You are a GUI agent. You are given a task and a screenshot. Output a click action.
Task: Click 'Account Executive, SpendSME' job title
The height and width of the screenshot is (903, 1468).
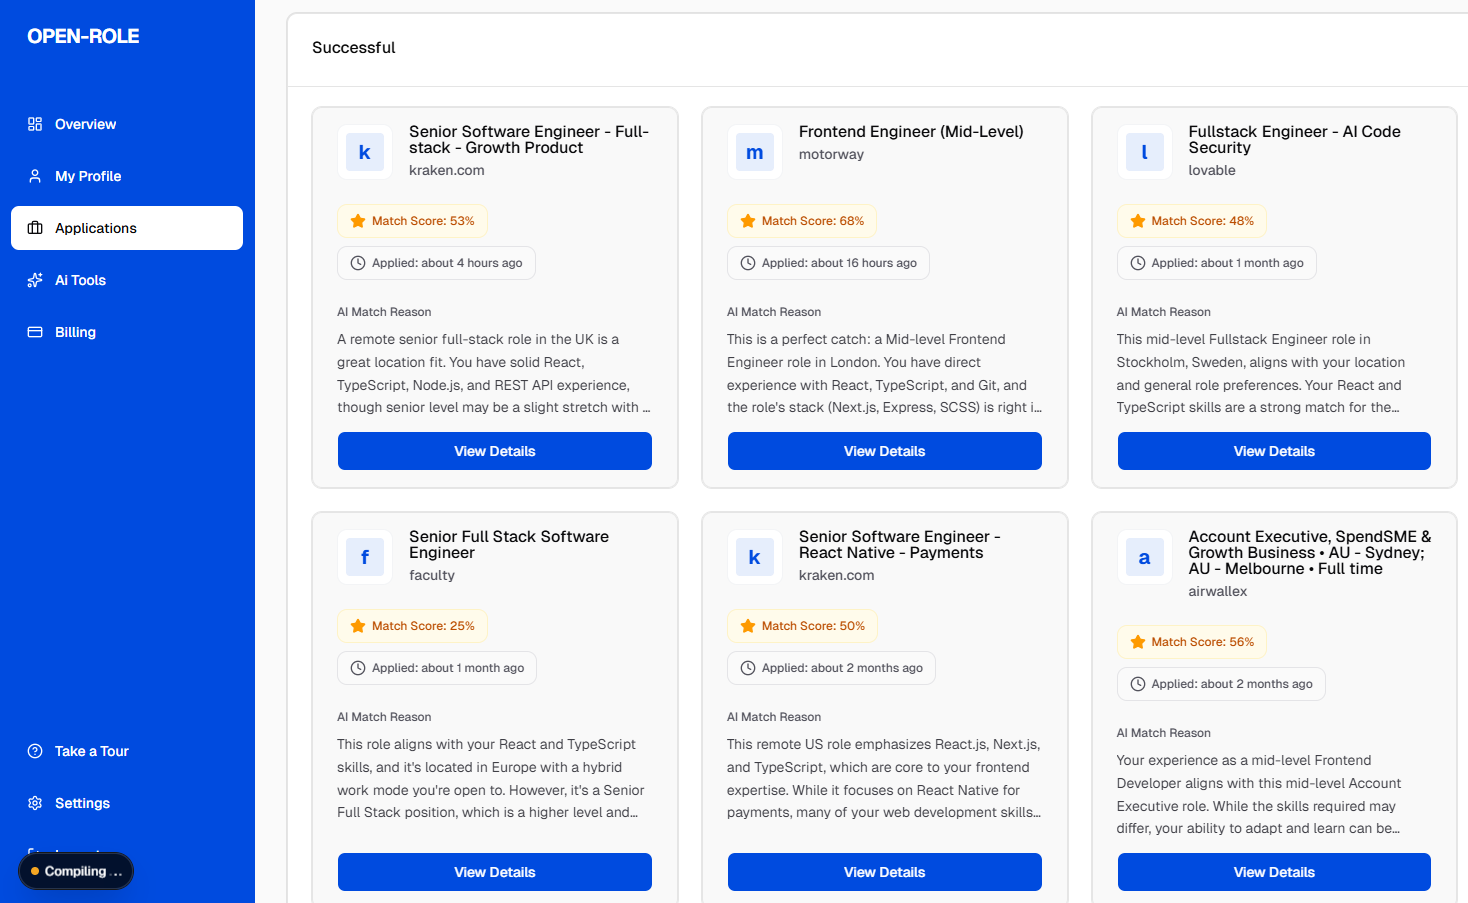coord(1309,552)
